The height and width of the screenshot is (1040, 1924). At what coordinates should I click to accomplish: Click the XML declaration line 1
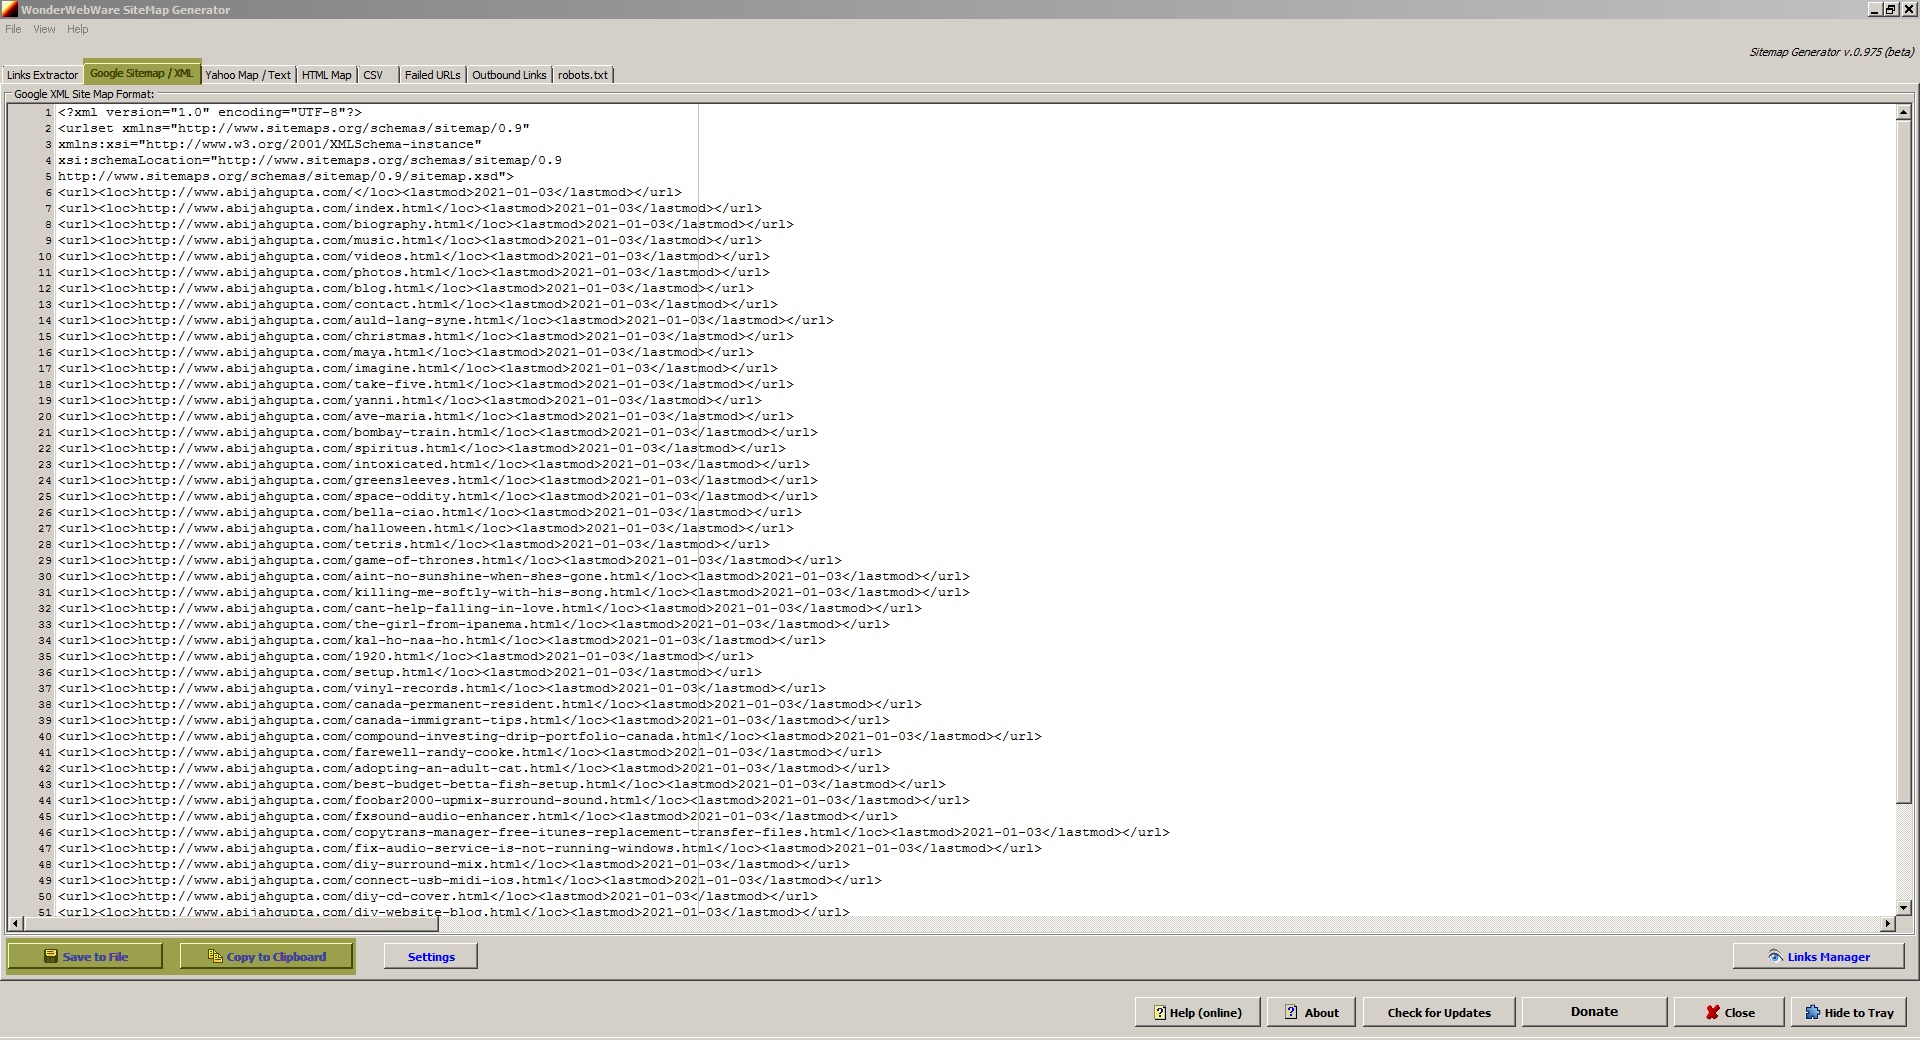point(210,112)
